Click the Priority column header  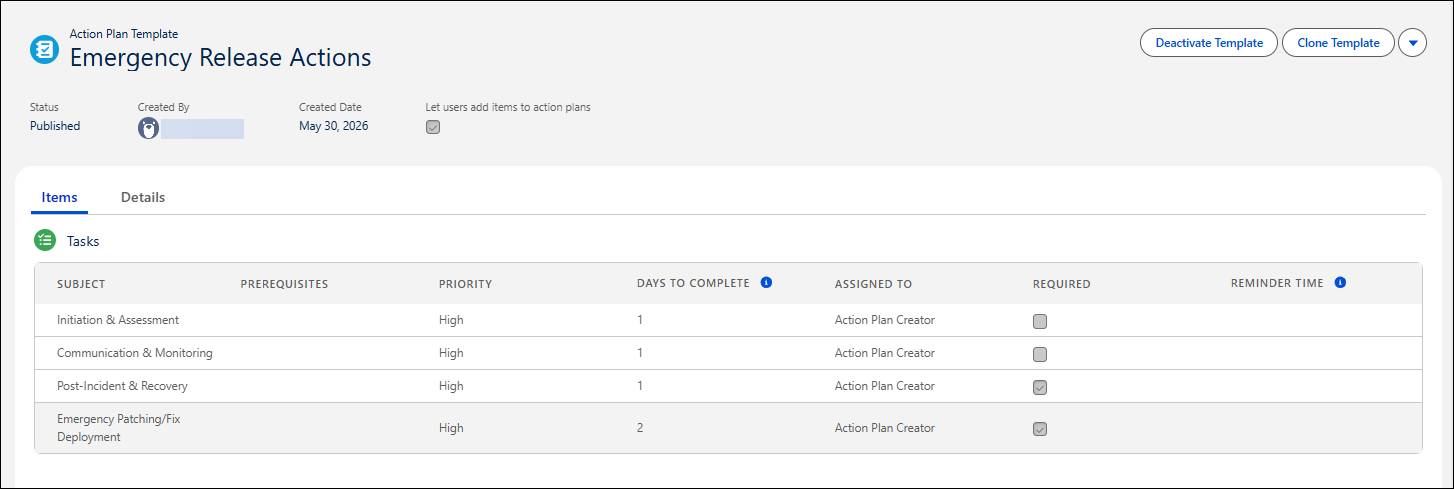click(465, 284)
